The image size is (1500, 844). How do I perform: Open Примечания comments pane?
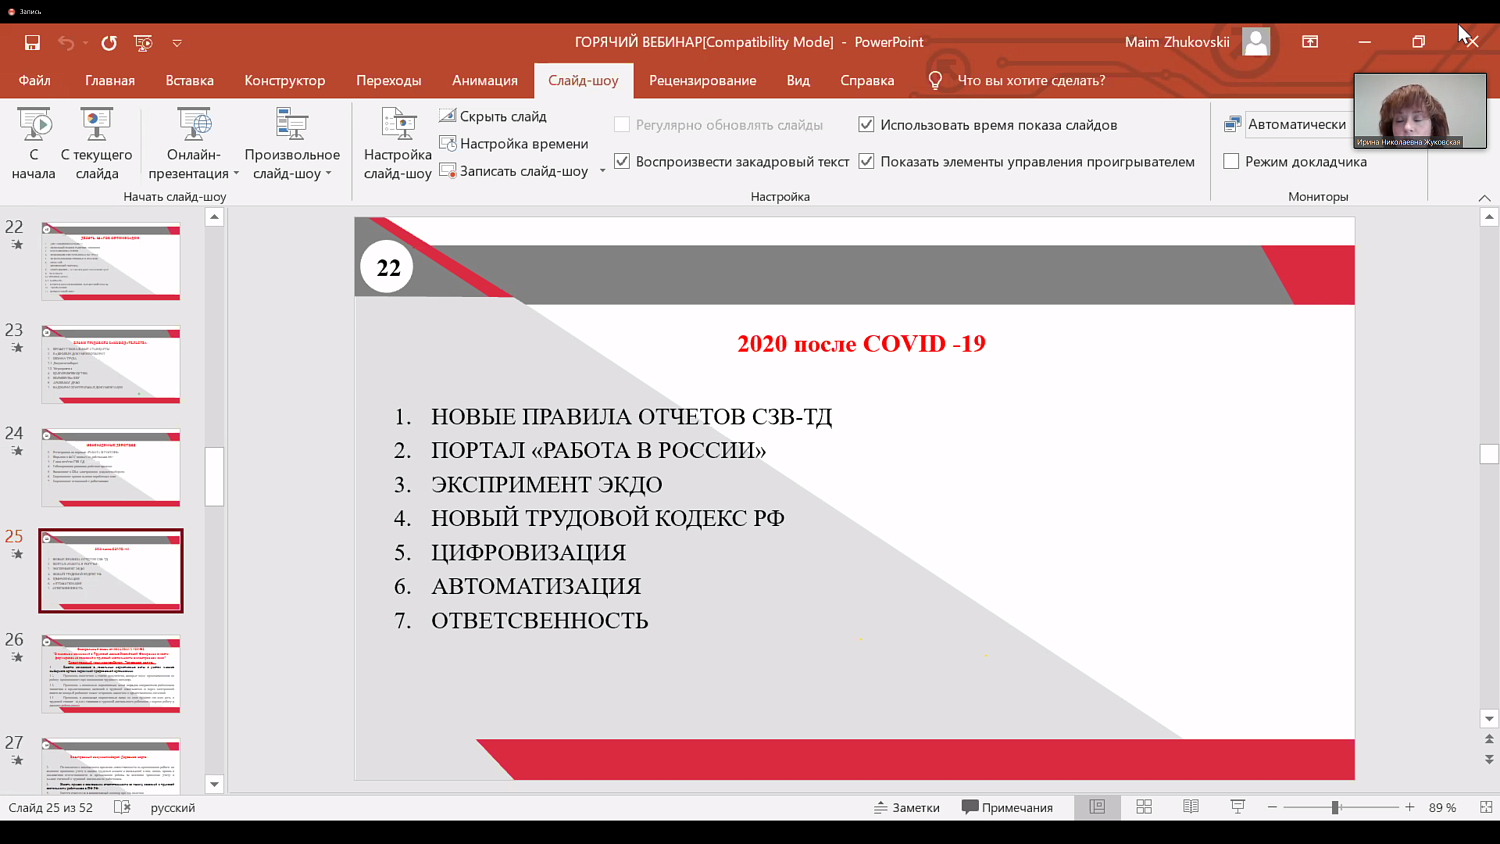(1007, 808)
